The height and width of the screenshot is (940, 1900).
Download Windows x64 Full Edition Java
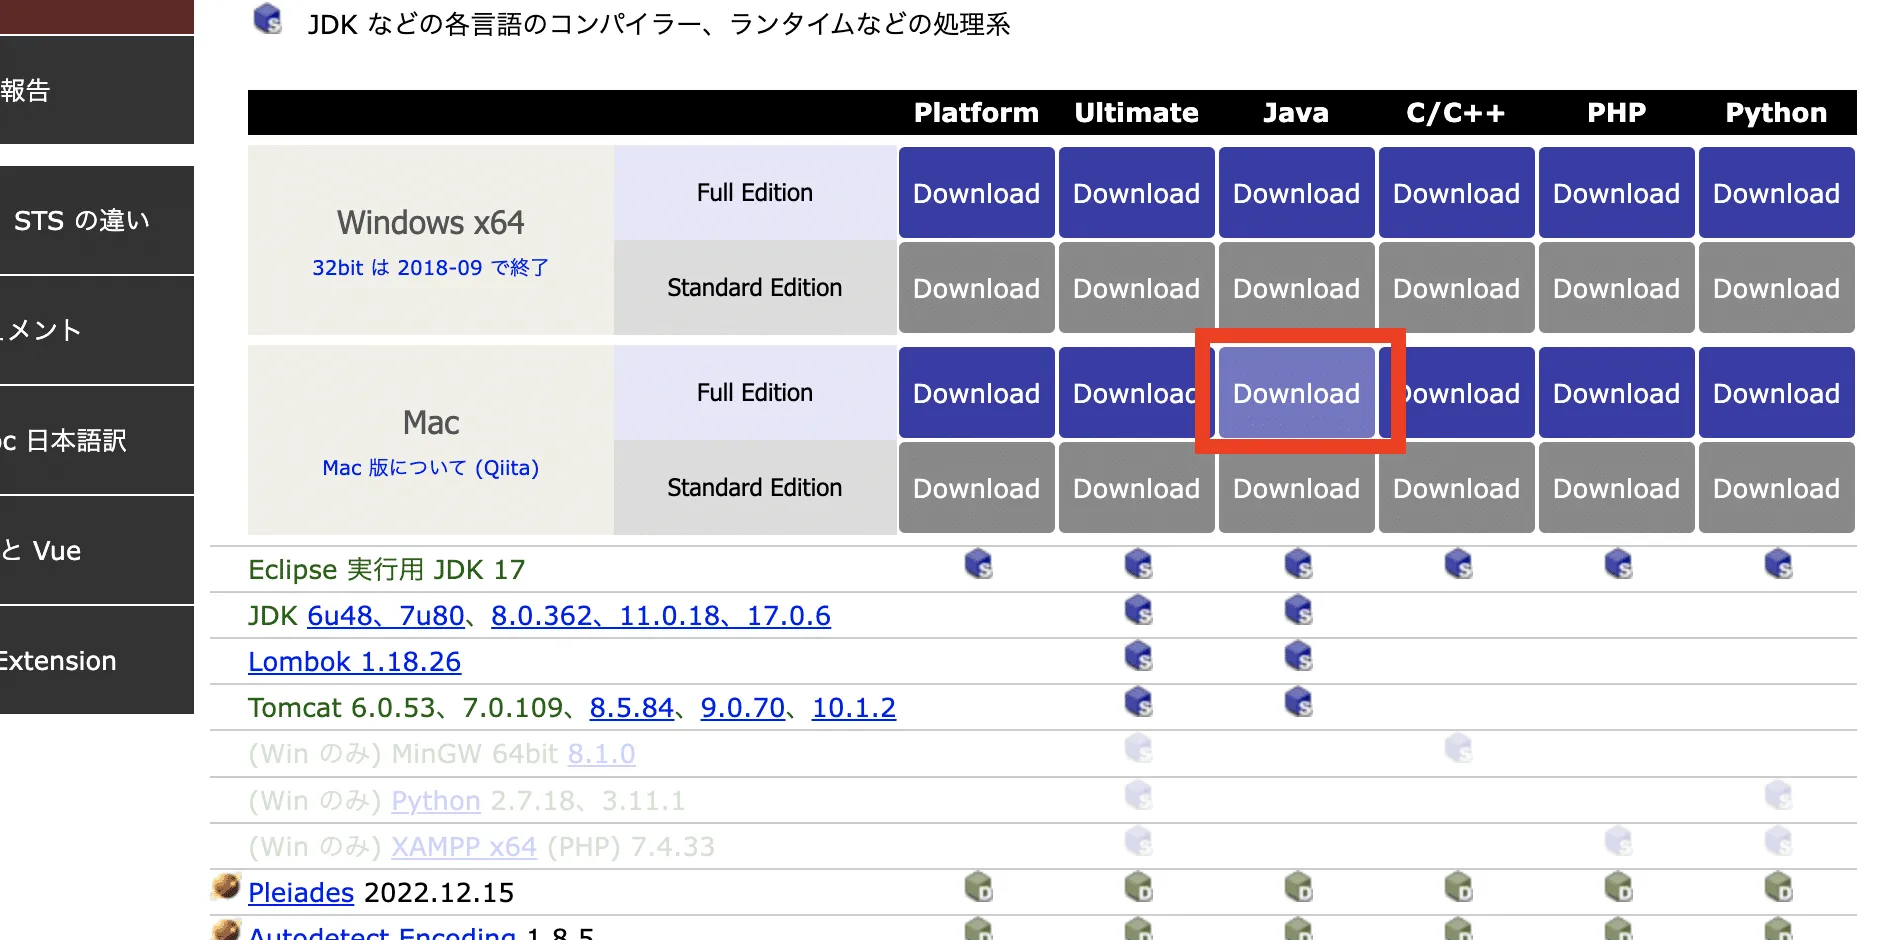point(1297,193)
